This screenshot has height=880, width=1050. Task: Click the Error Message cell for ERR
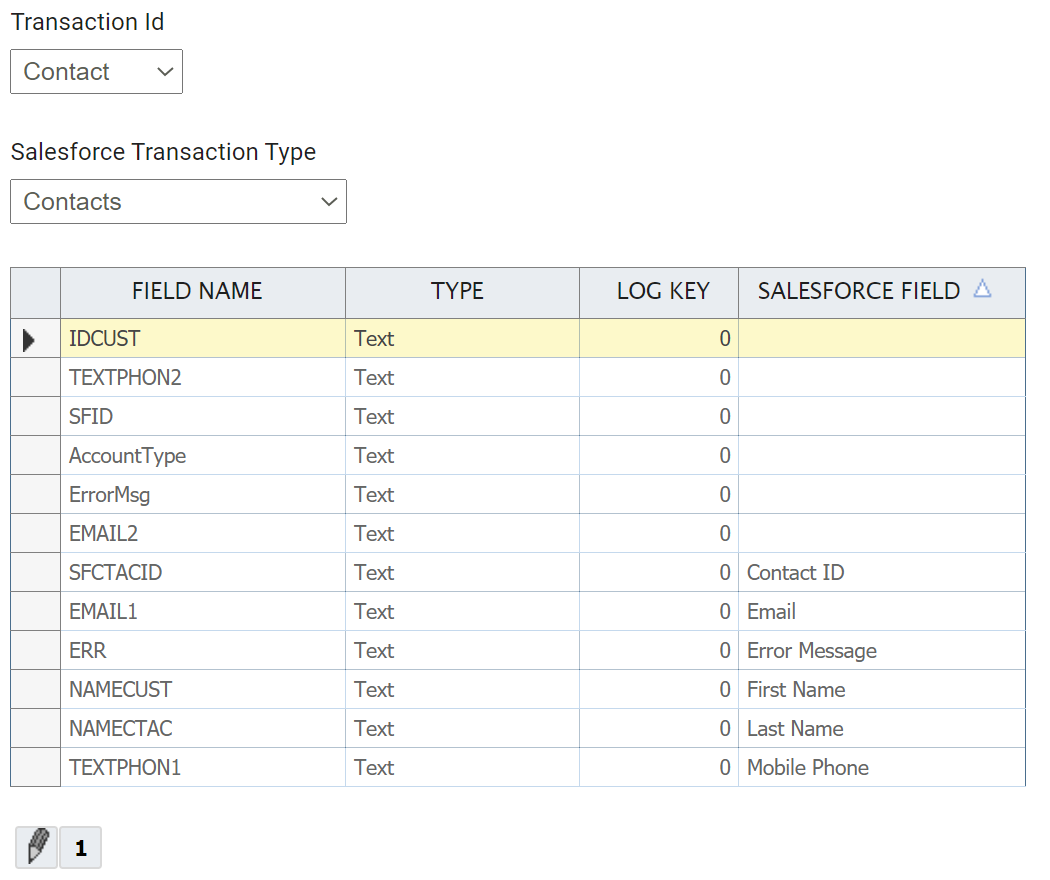811,651
